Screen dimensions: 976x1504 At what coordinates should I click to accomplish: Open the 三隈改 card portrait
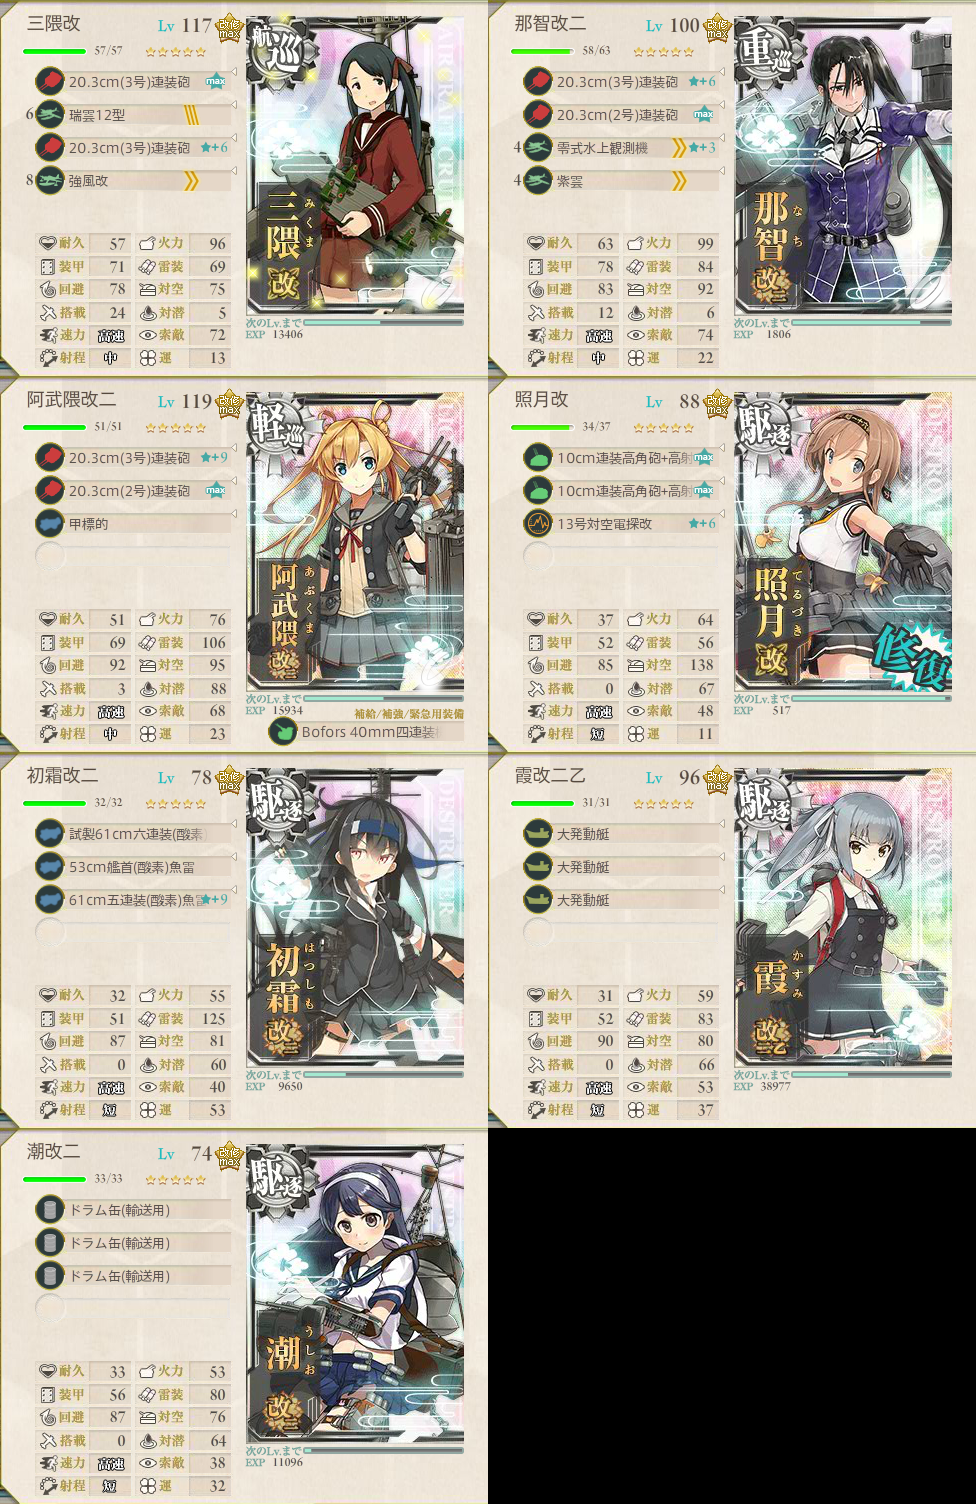(355, 170)
